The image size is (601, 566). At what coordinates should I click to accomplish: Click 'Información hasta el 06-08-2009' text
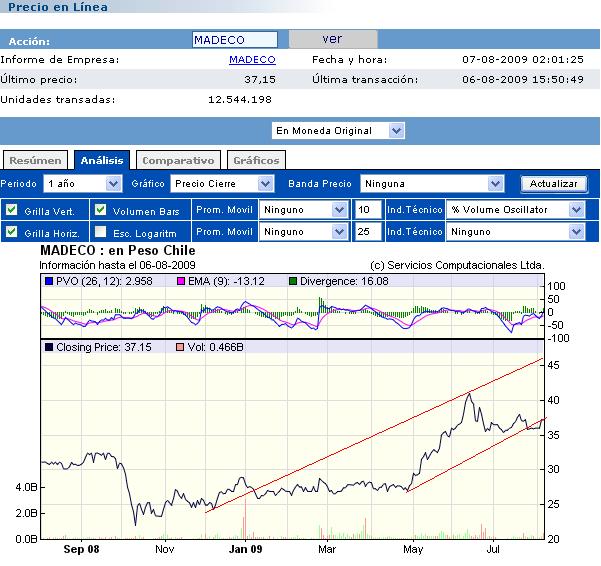tap(117, 265)
